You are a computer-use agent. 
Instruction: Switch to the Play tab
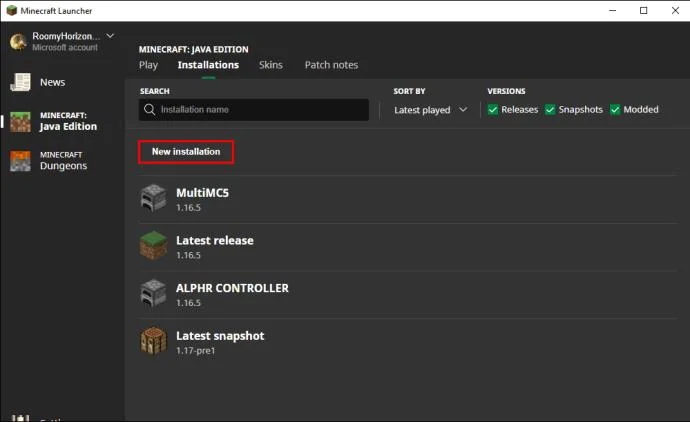[x=148, y=65]
